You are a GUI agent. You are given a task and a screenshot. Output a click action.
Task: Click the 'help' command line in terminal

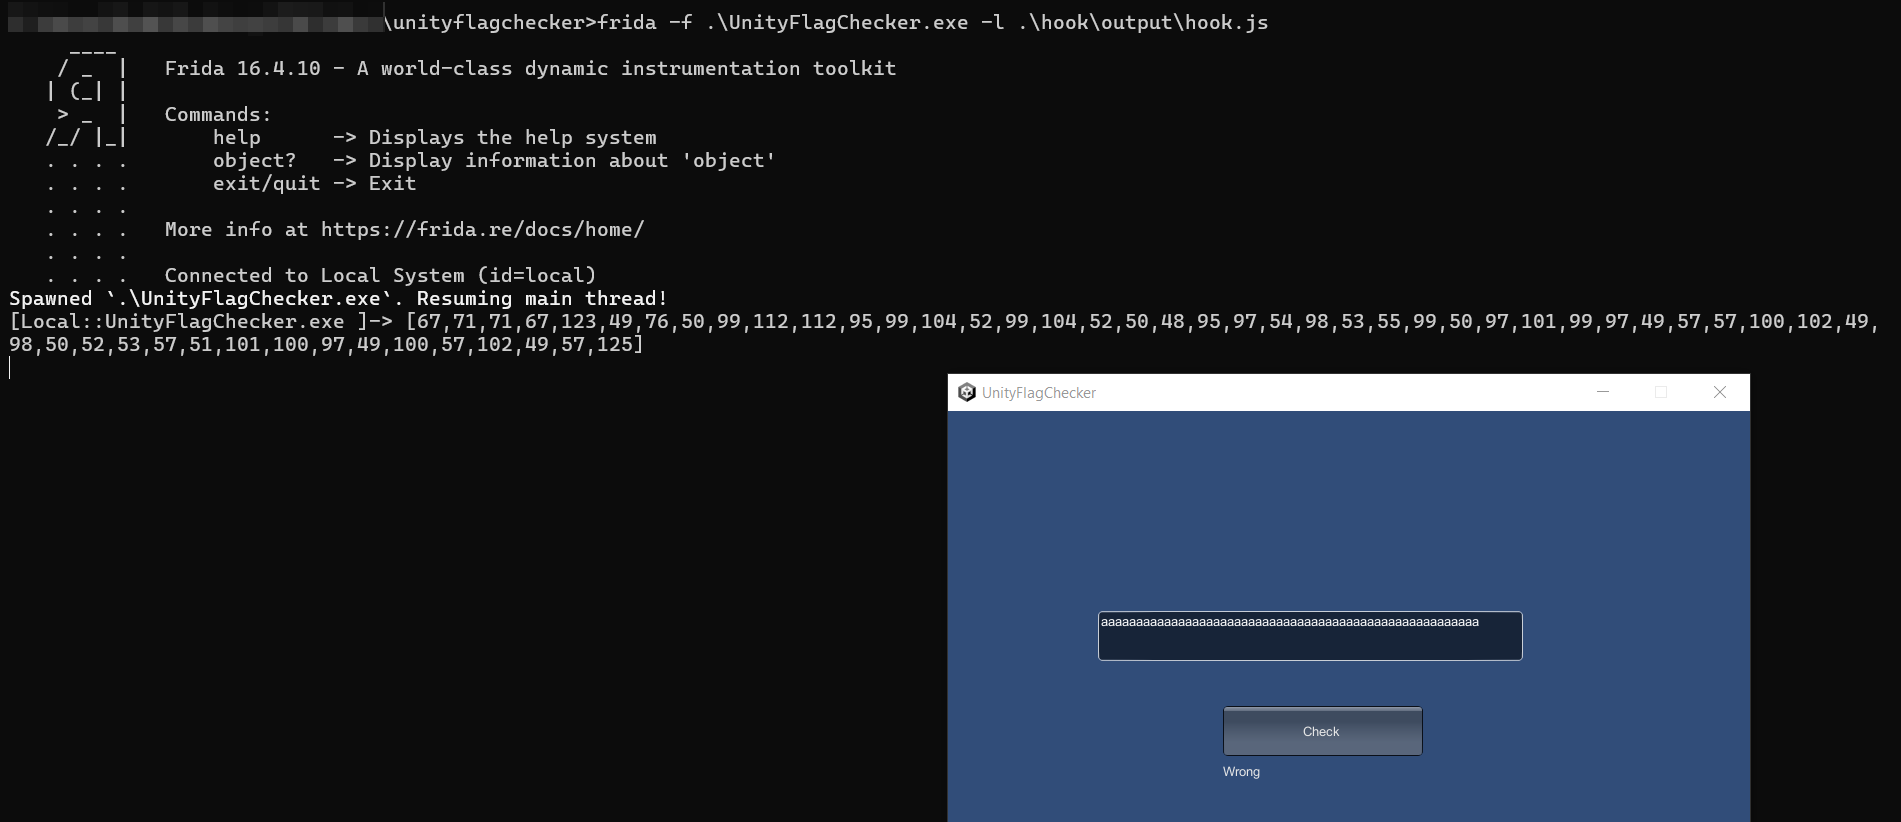435,137
